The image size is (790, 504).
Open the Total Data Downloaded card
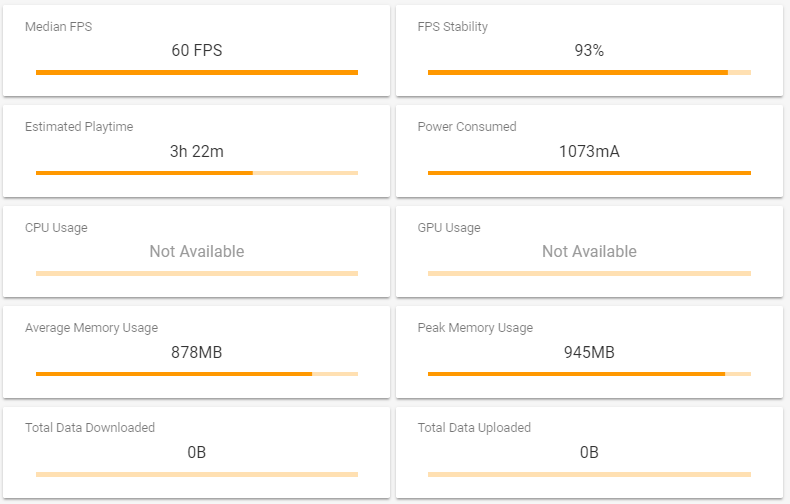[196, 452]
